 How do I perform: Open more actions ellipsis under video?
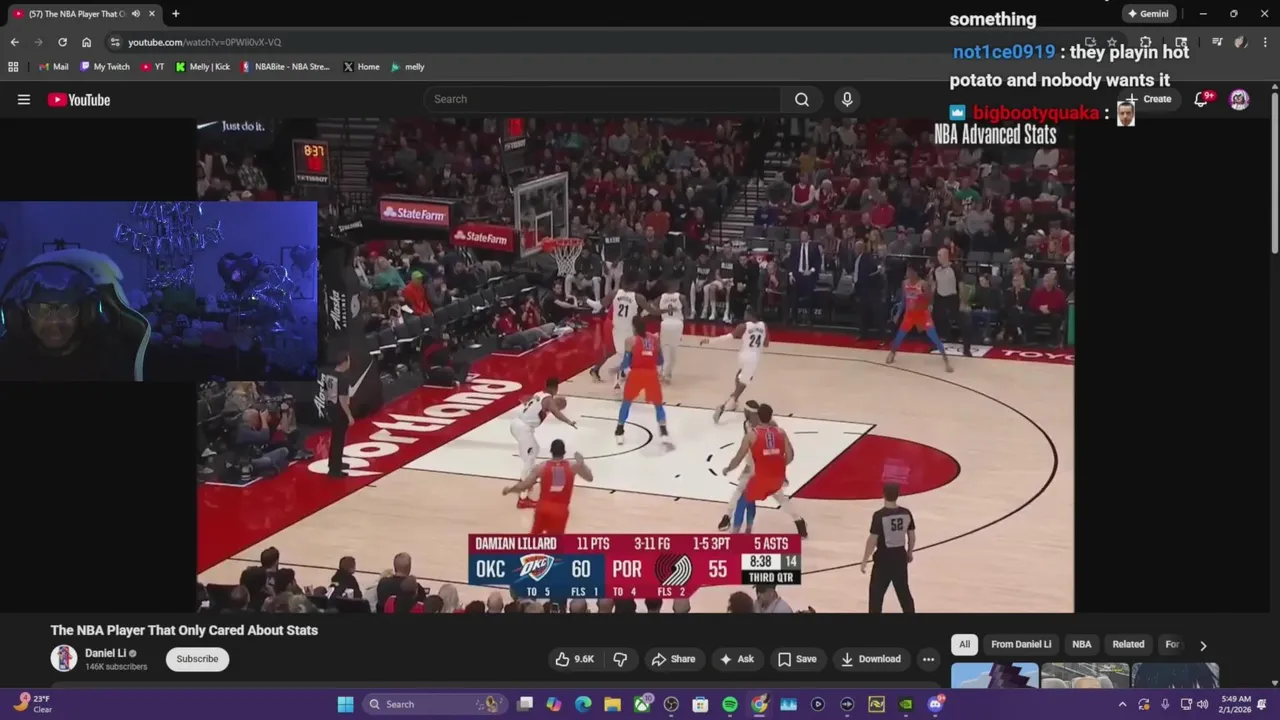pyautogui.click(x=928, y=659)
